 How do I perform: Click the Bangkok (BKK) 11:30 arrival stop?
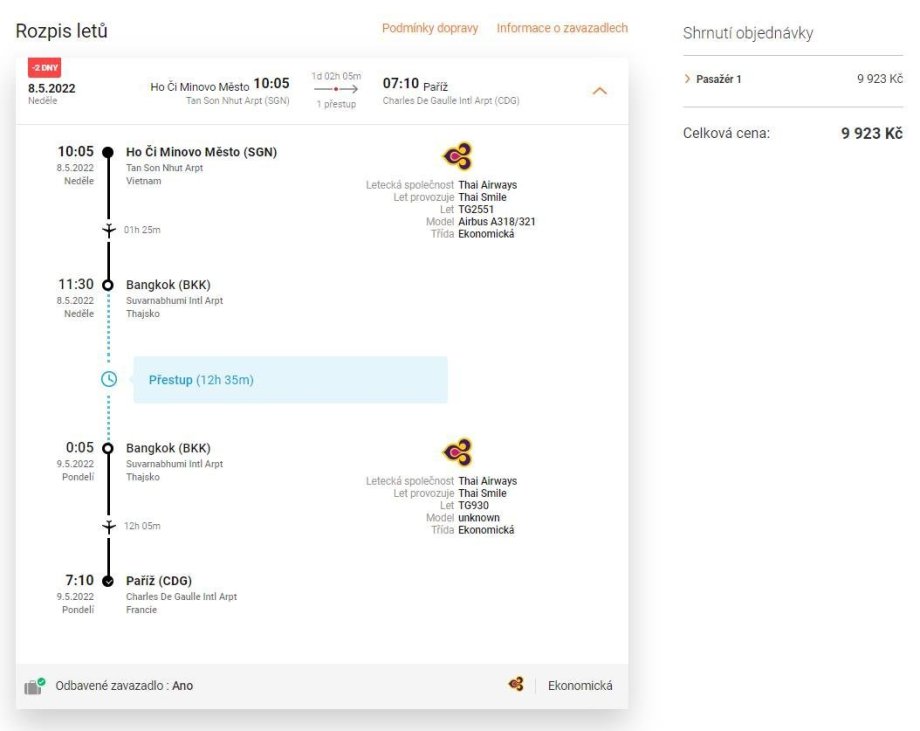(x=168, y=285)
